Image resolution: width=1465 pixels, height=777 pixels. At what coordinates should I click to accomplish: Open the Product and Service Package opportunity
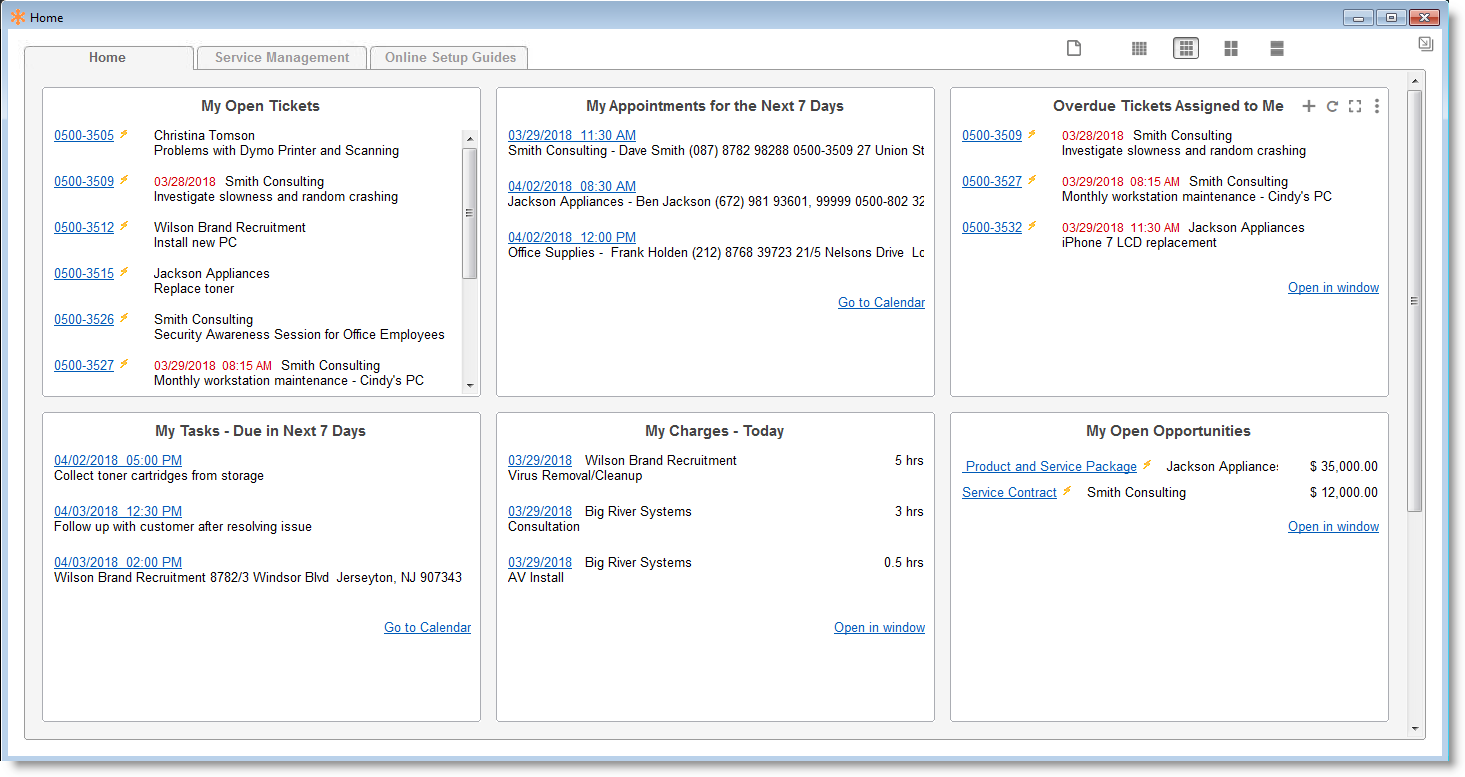1050,466
